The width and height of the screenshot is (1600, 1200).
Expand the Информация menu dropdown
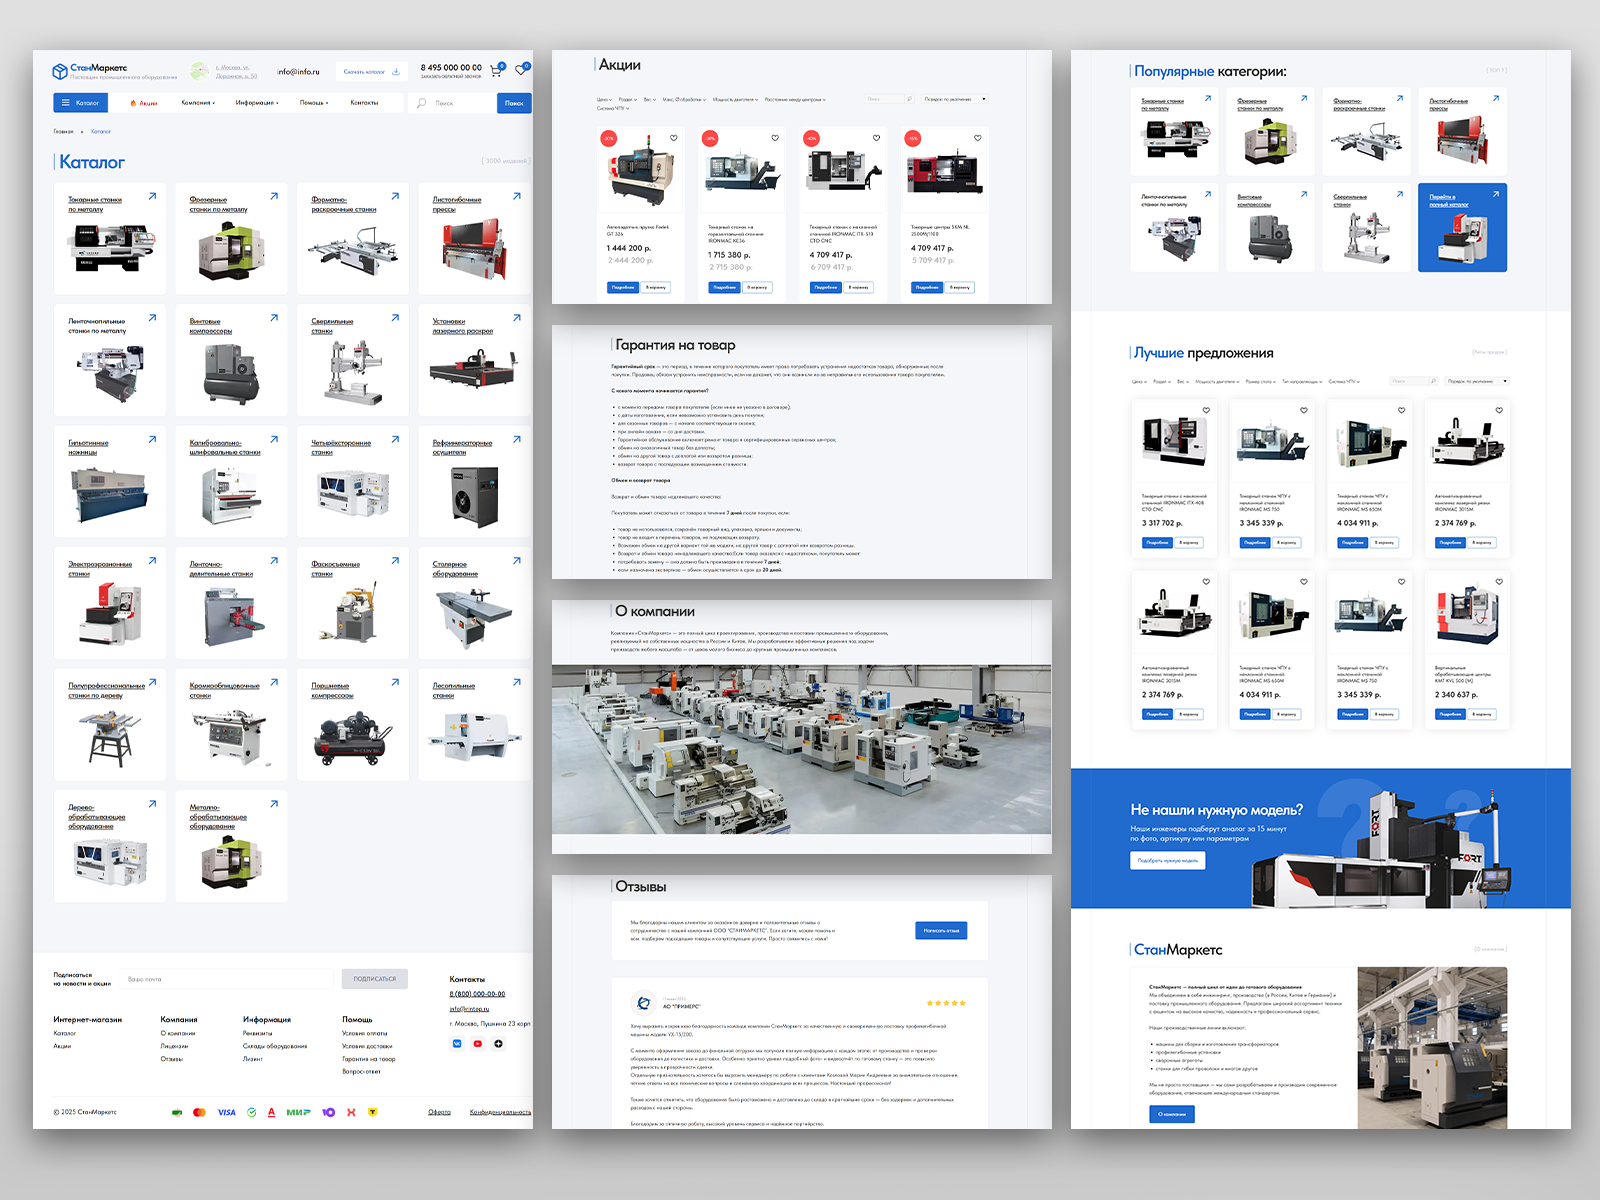[257, 103]
